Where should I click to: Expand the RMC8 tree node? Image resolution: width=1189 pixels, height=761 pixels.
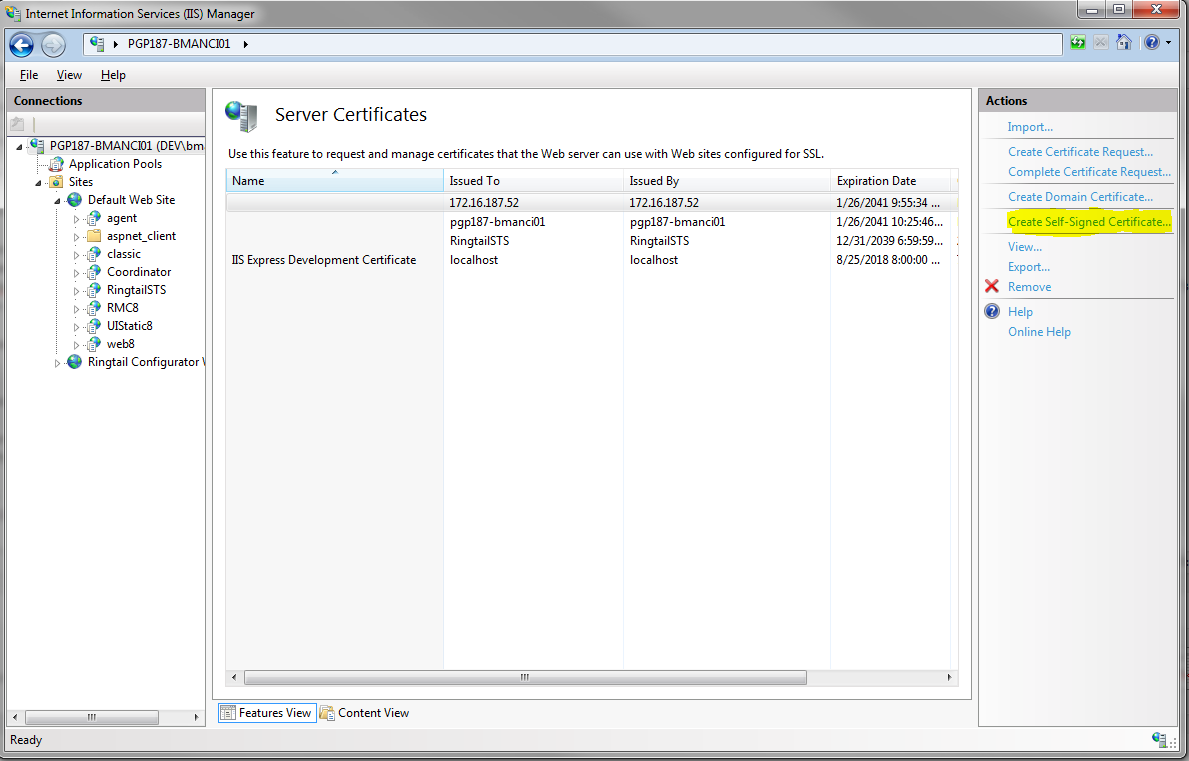[76, 308]
